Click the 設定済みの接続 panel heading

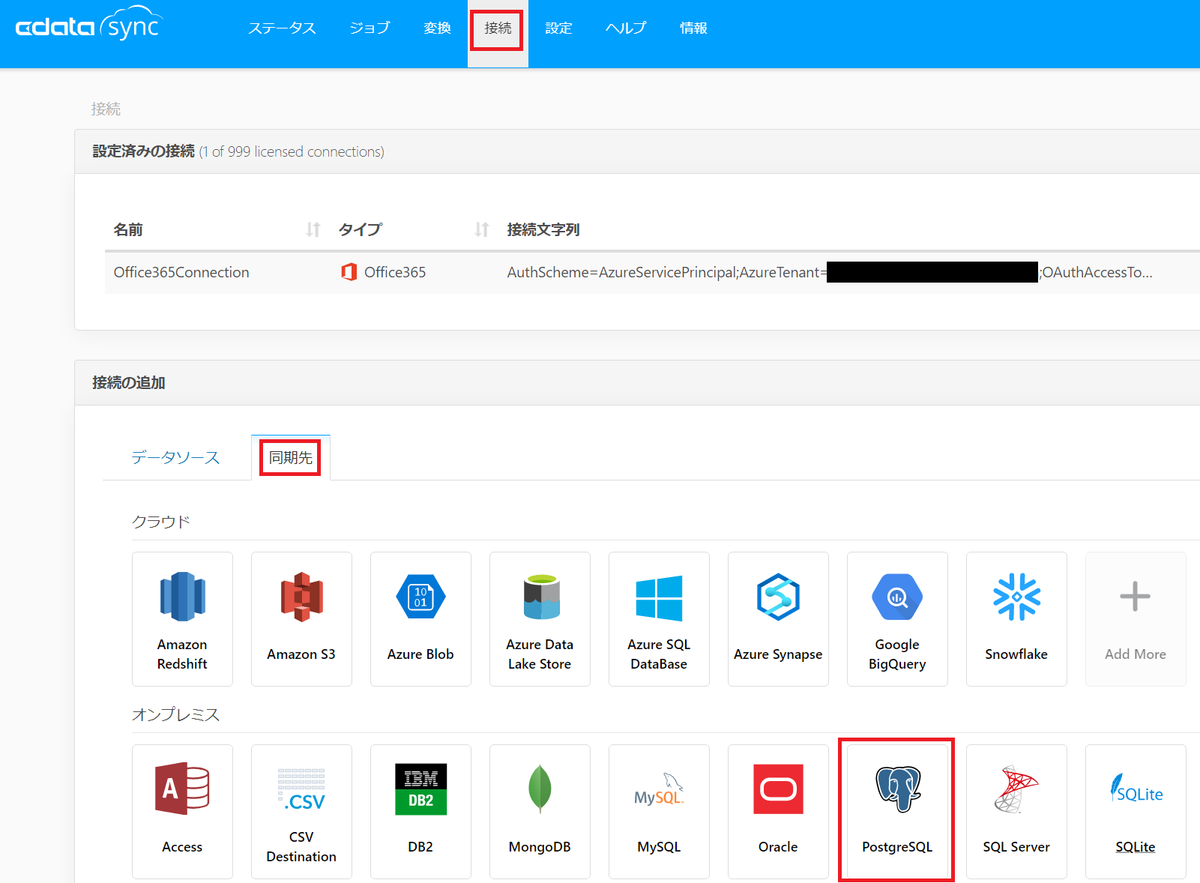(143, 152)
